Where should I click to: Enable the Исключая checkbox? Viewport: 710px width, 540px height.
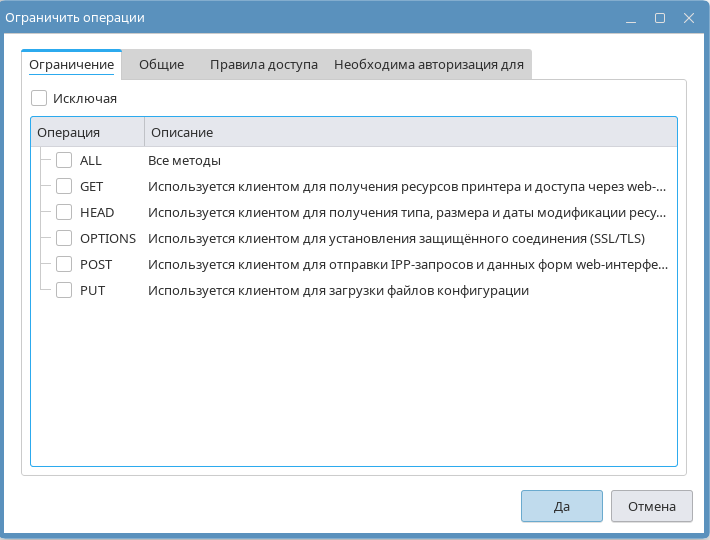(x=39, y=98)
